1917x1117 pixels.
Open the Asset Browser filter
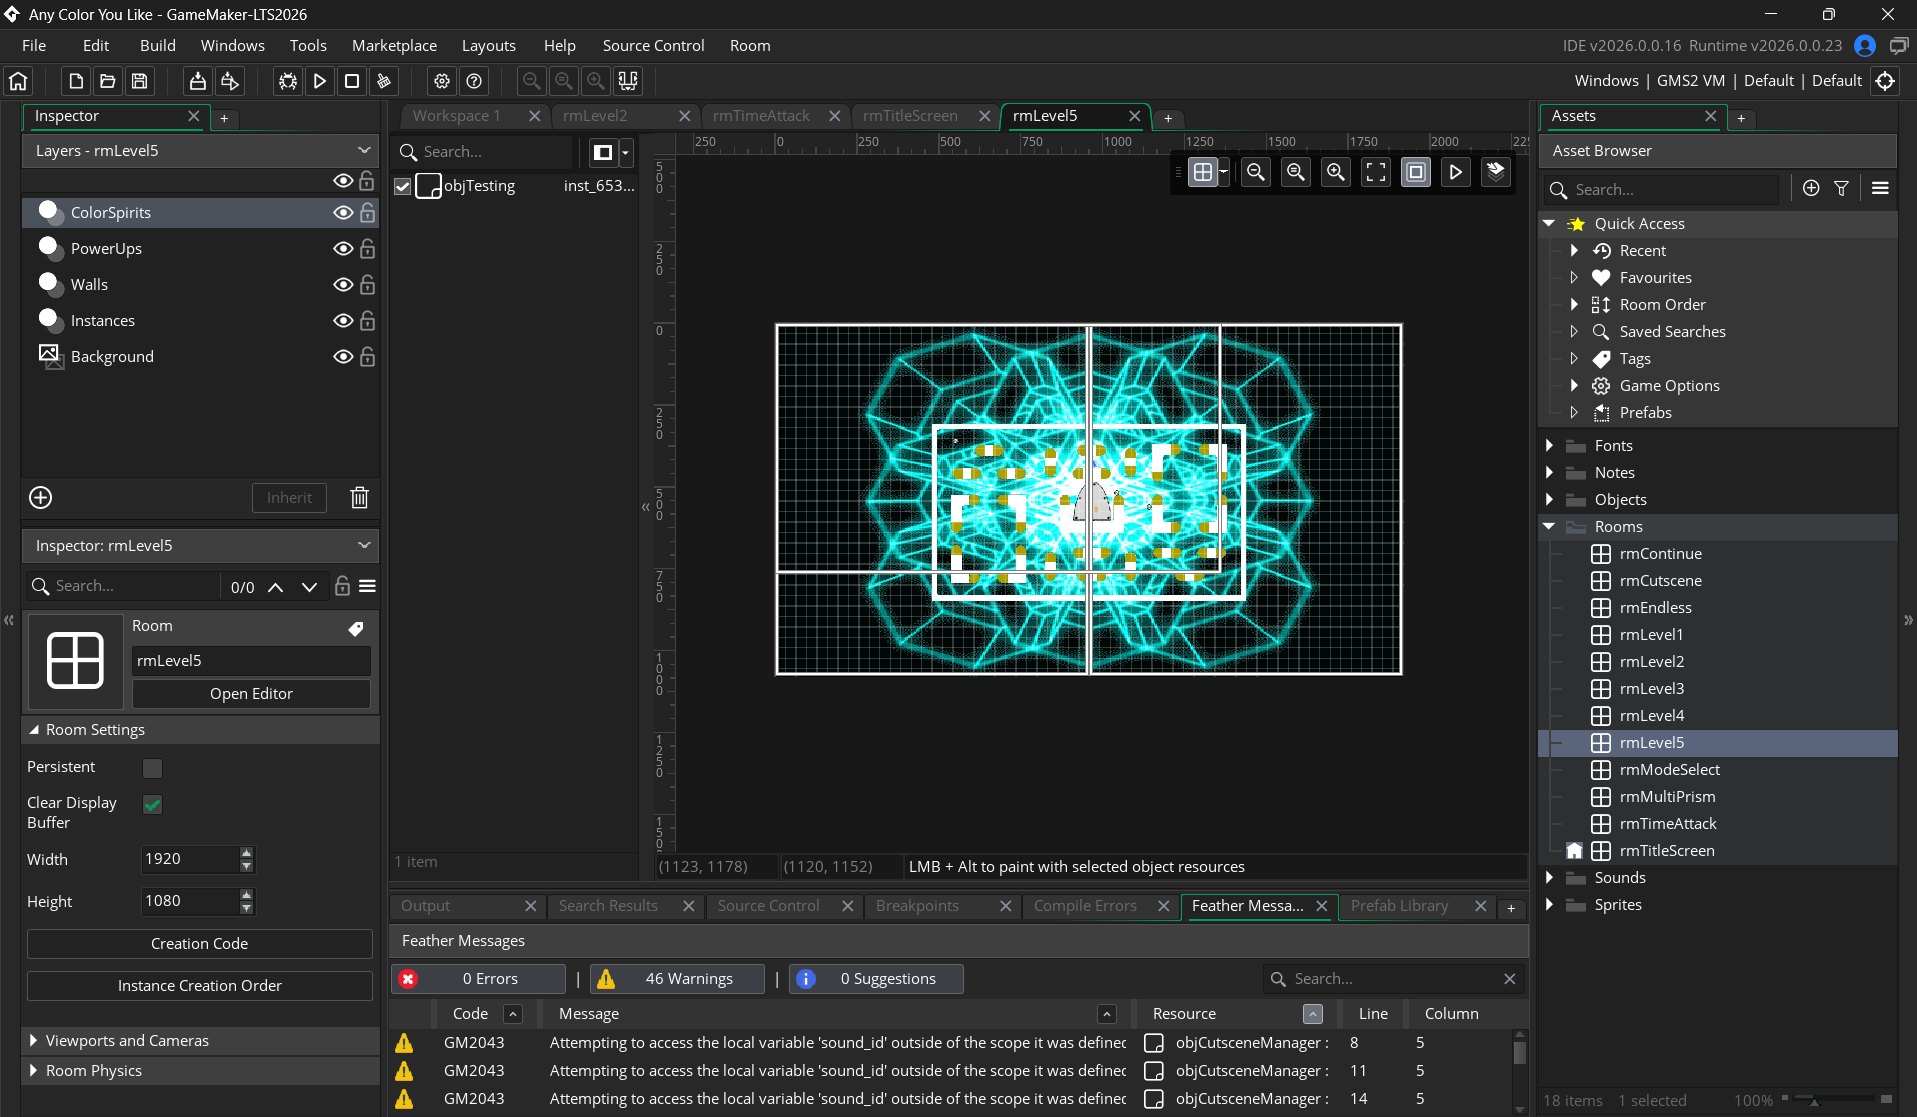pos(1841,188)
